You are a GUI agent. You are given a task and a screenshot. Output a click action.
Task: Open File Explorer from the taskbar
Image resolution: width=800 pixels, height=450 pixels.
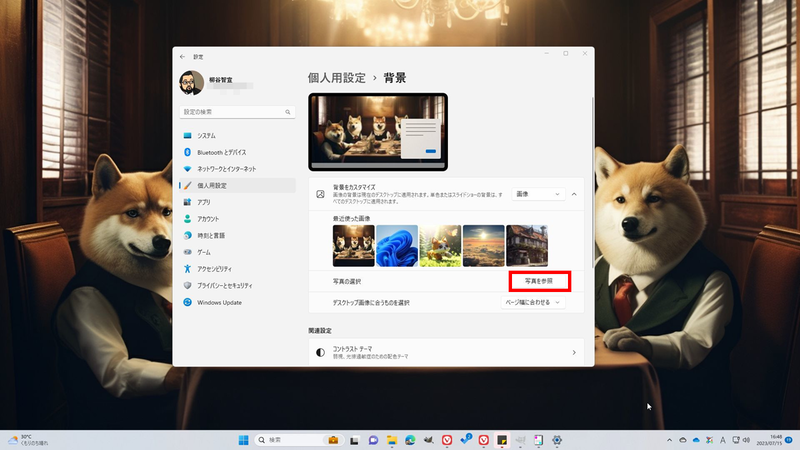[391, 440]
